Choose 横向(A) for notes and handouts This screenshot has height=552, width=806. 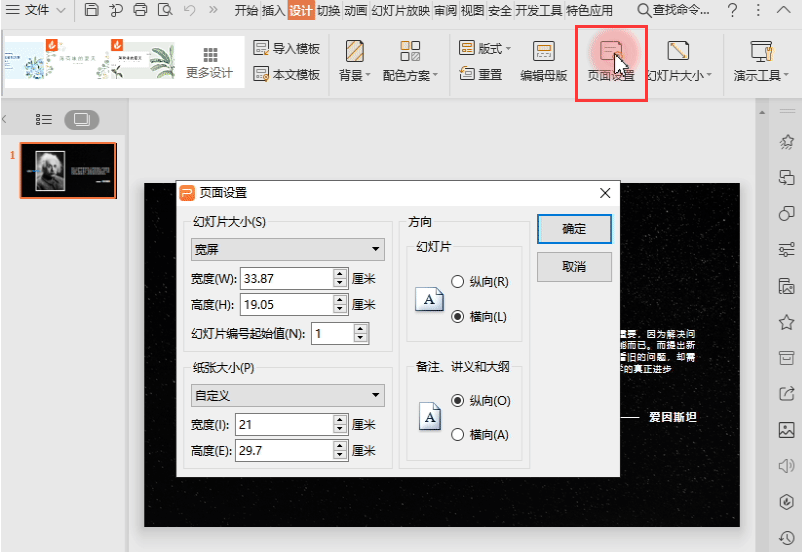458,435
